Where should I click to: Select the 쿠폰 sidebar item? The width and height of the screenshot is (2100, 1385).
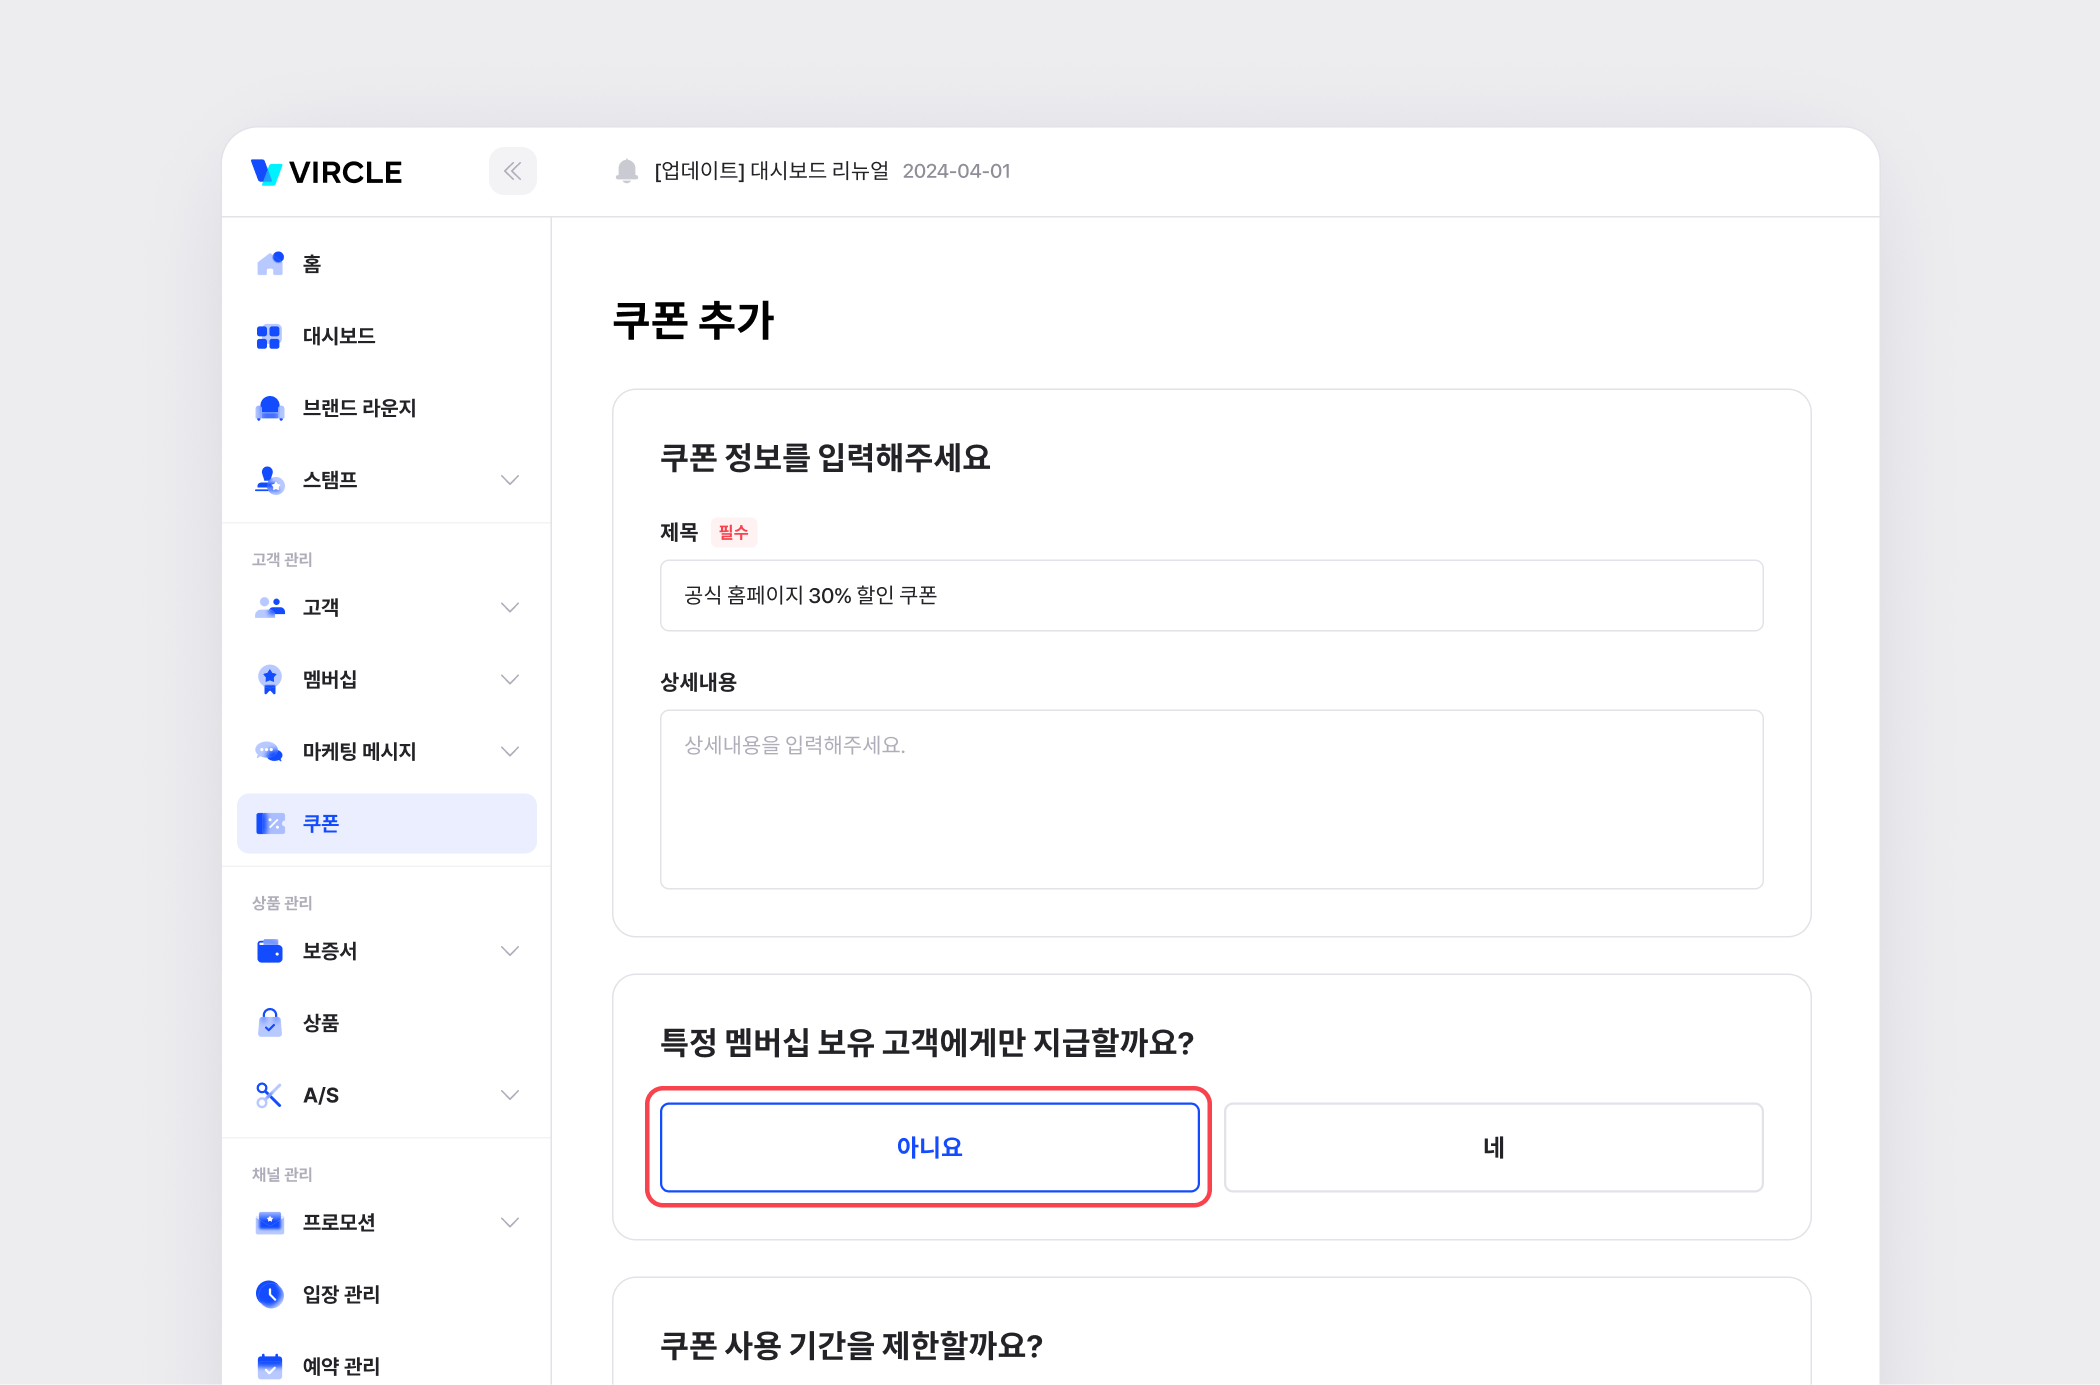pyautogui.click(x=387, y=823)
